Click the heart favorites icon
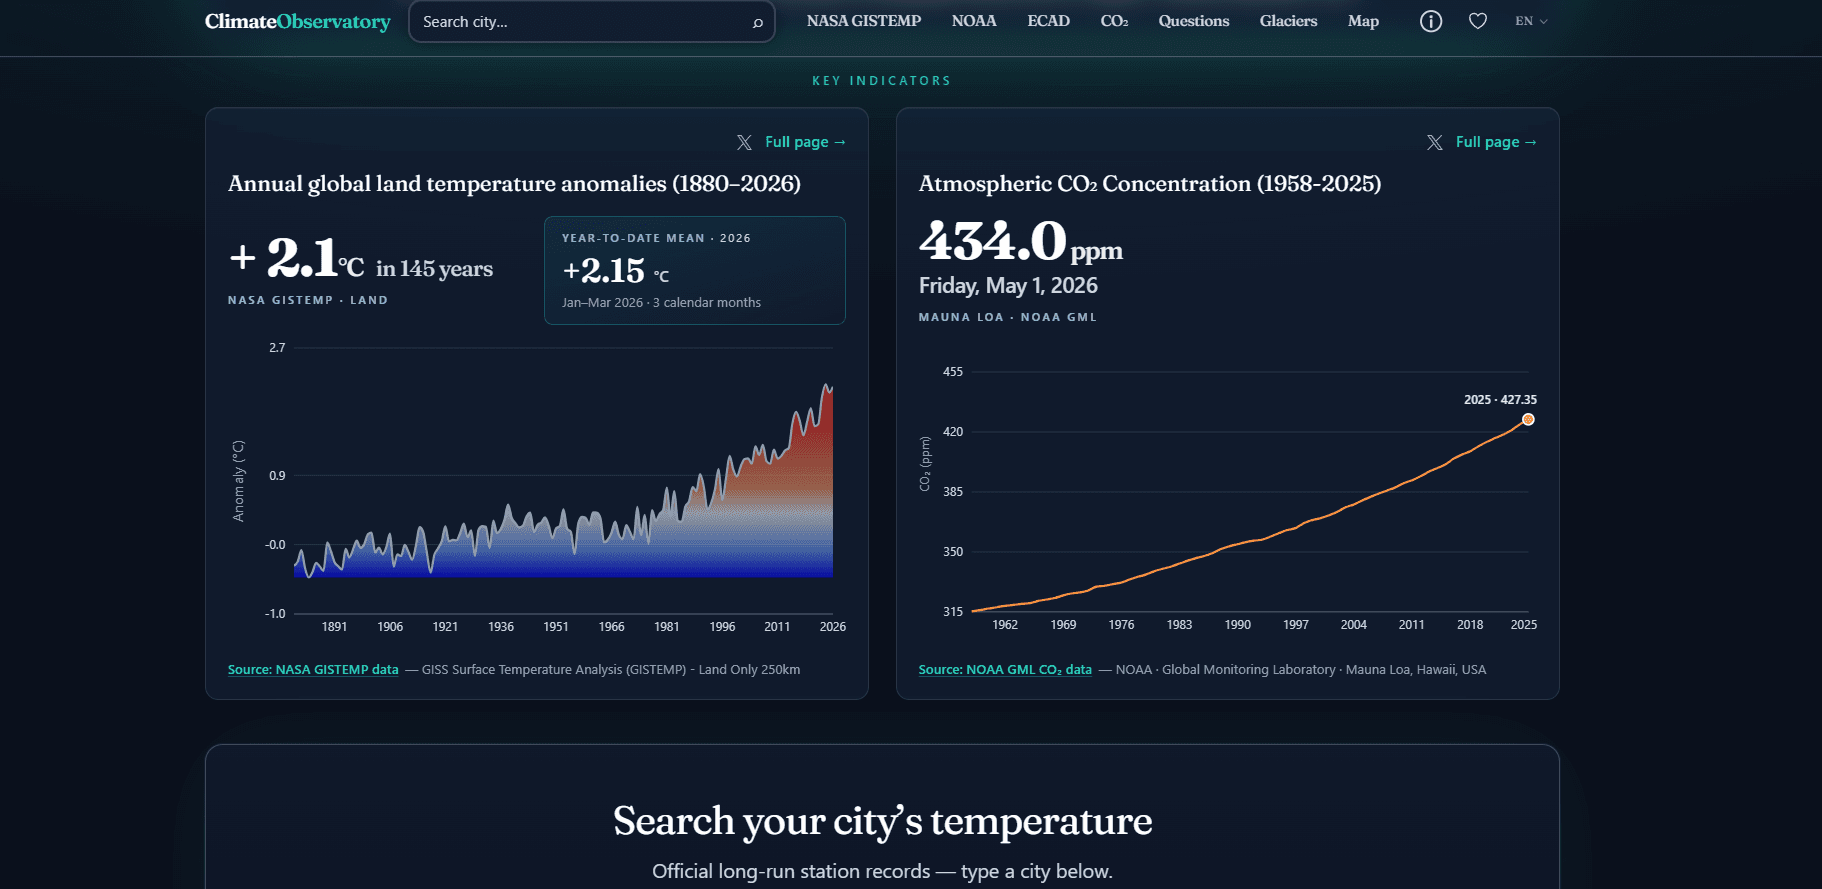Screen dimensions: 1822x889 [x=1478, y=21]
